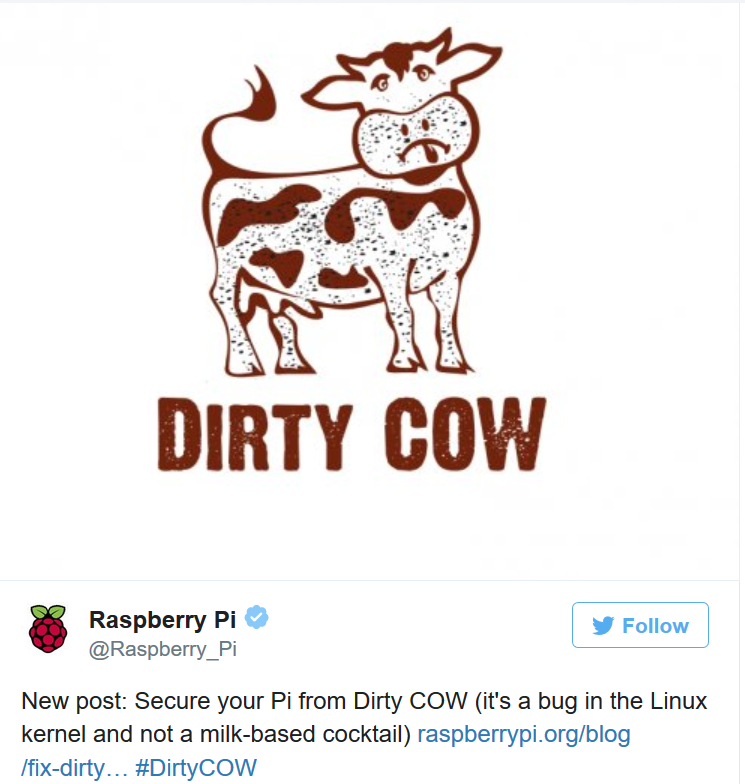This screenshot has width=745, height=784.
Task: Click the "milk-based cocktail" tweet text
Action: 305,734
